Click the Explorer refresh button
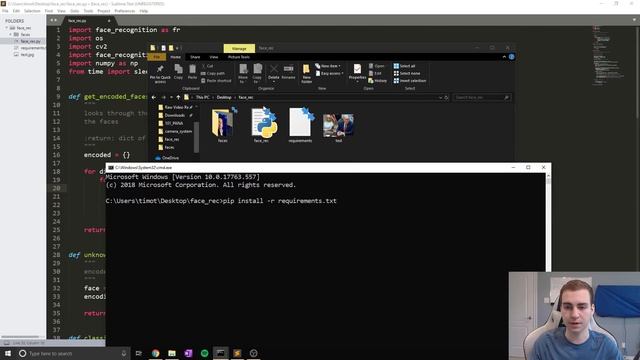 [446, 98]
